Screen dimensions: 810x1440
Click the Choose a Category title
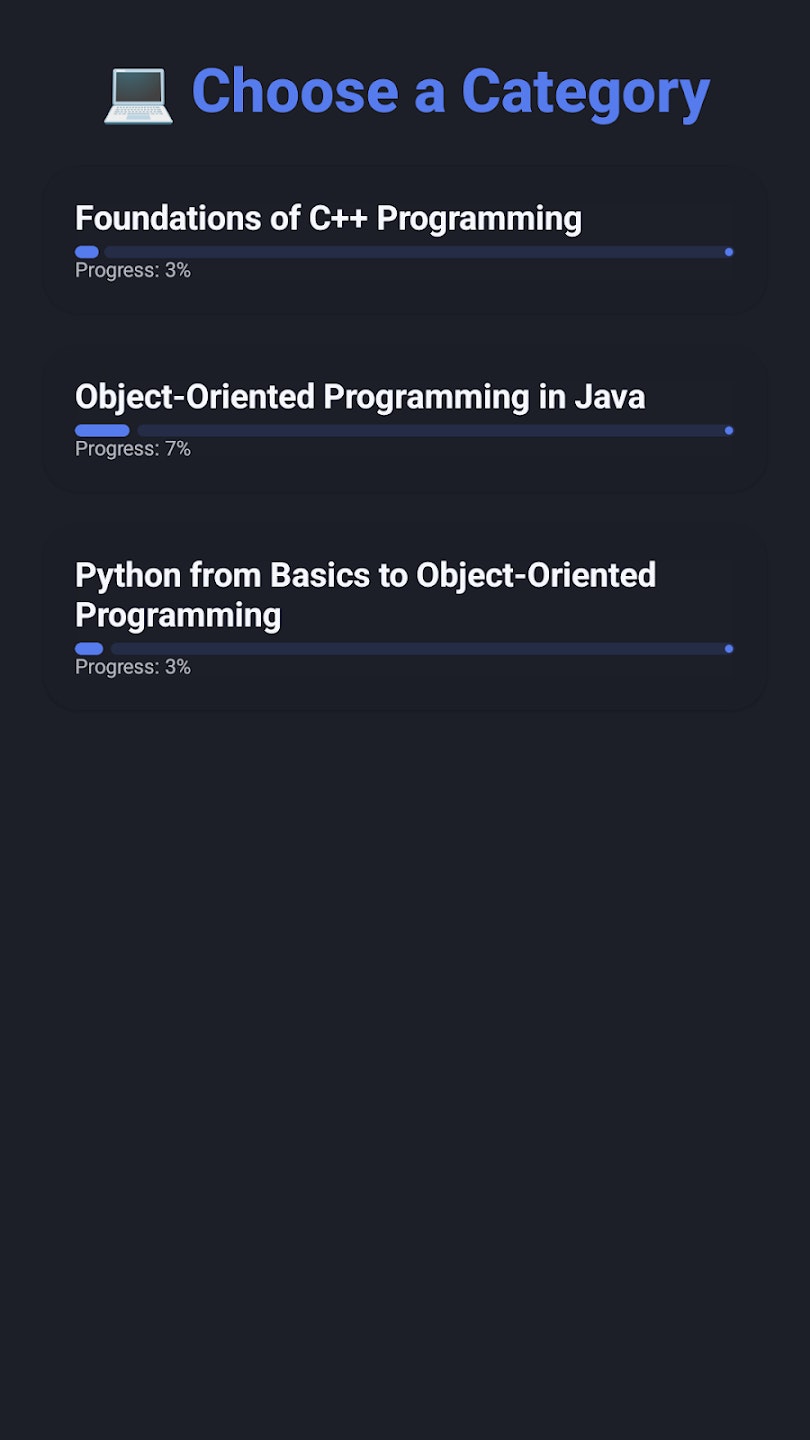click(450, 91)
